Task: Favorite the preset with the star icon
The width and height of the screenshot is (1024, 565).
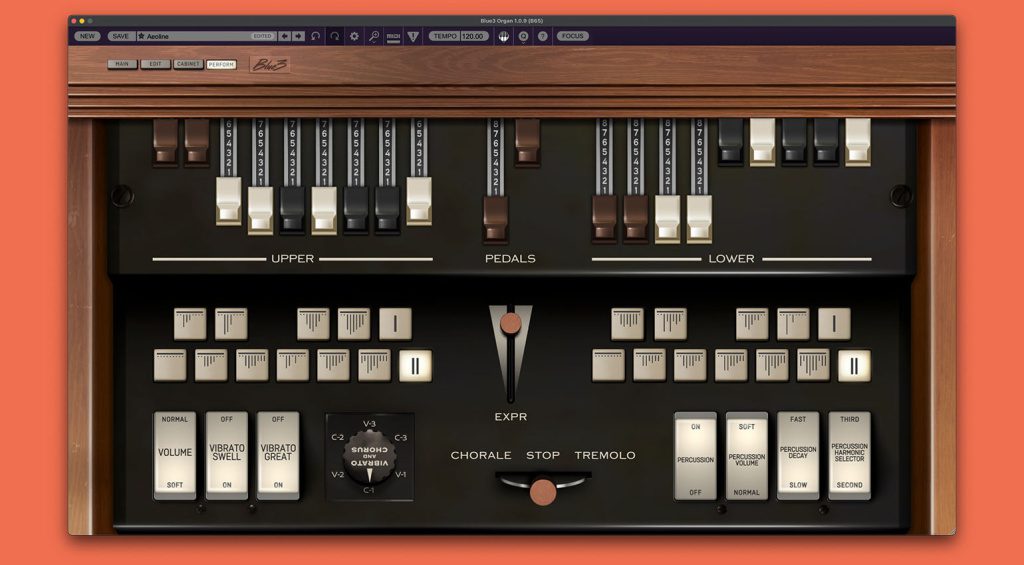Action: click(141, 37)
